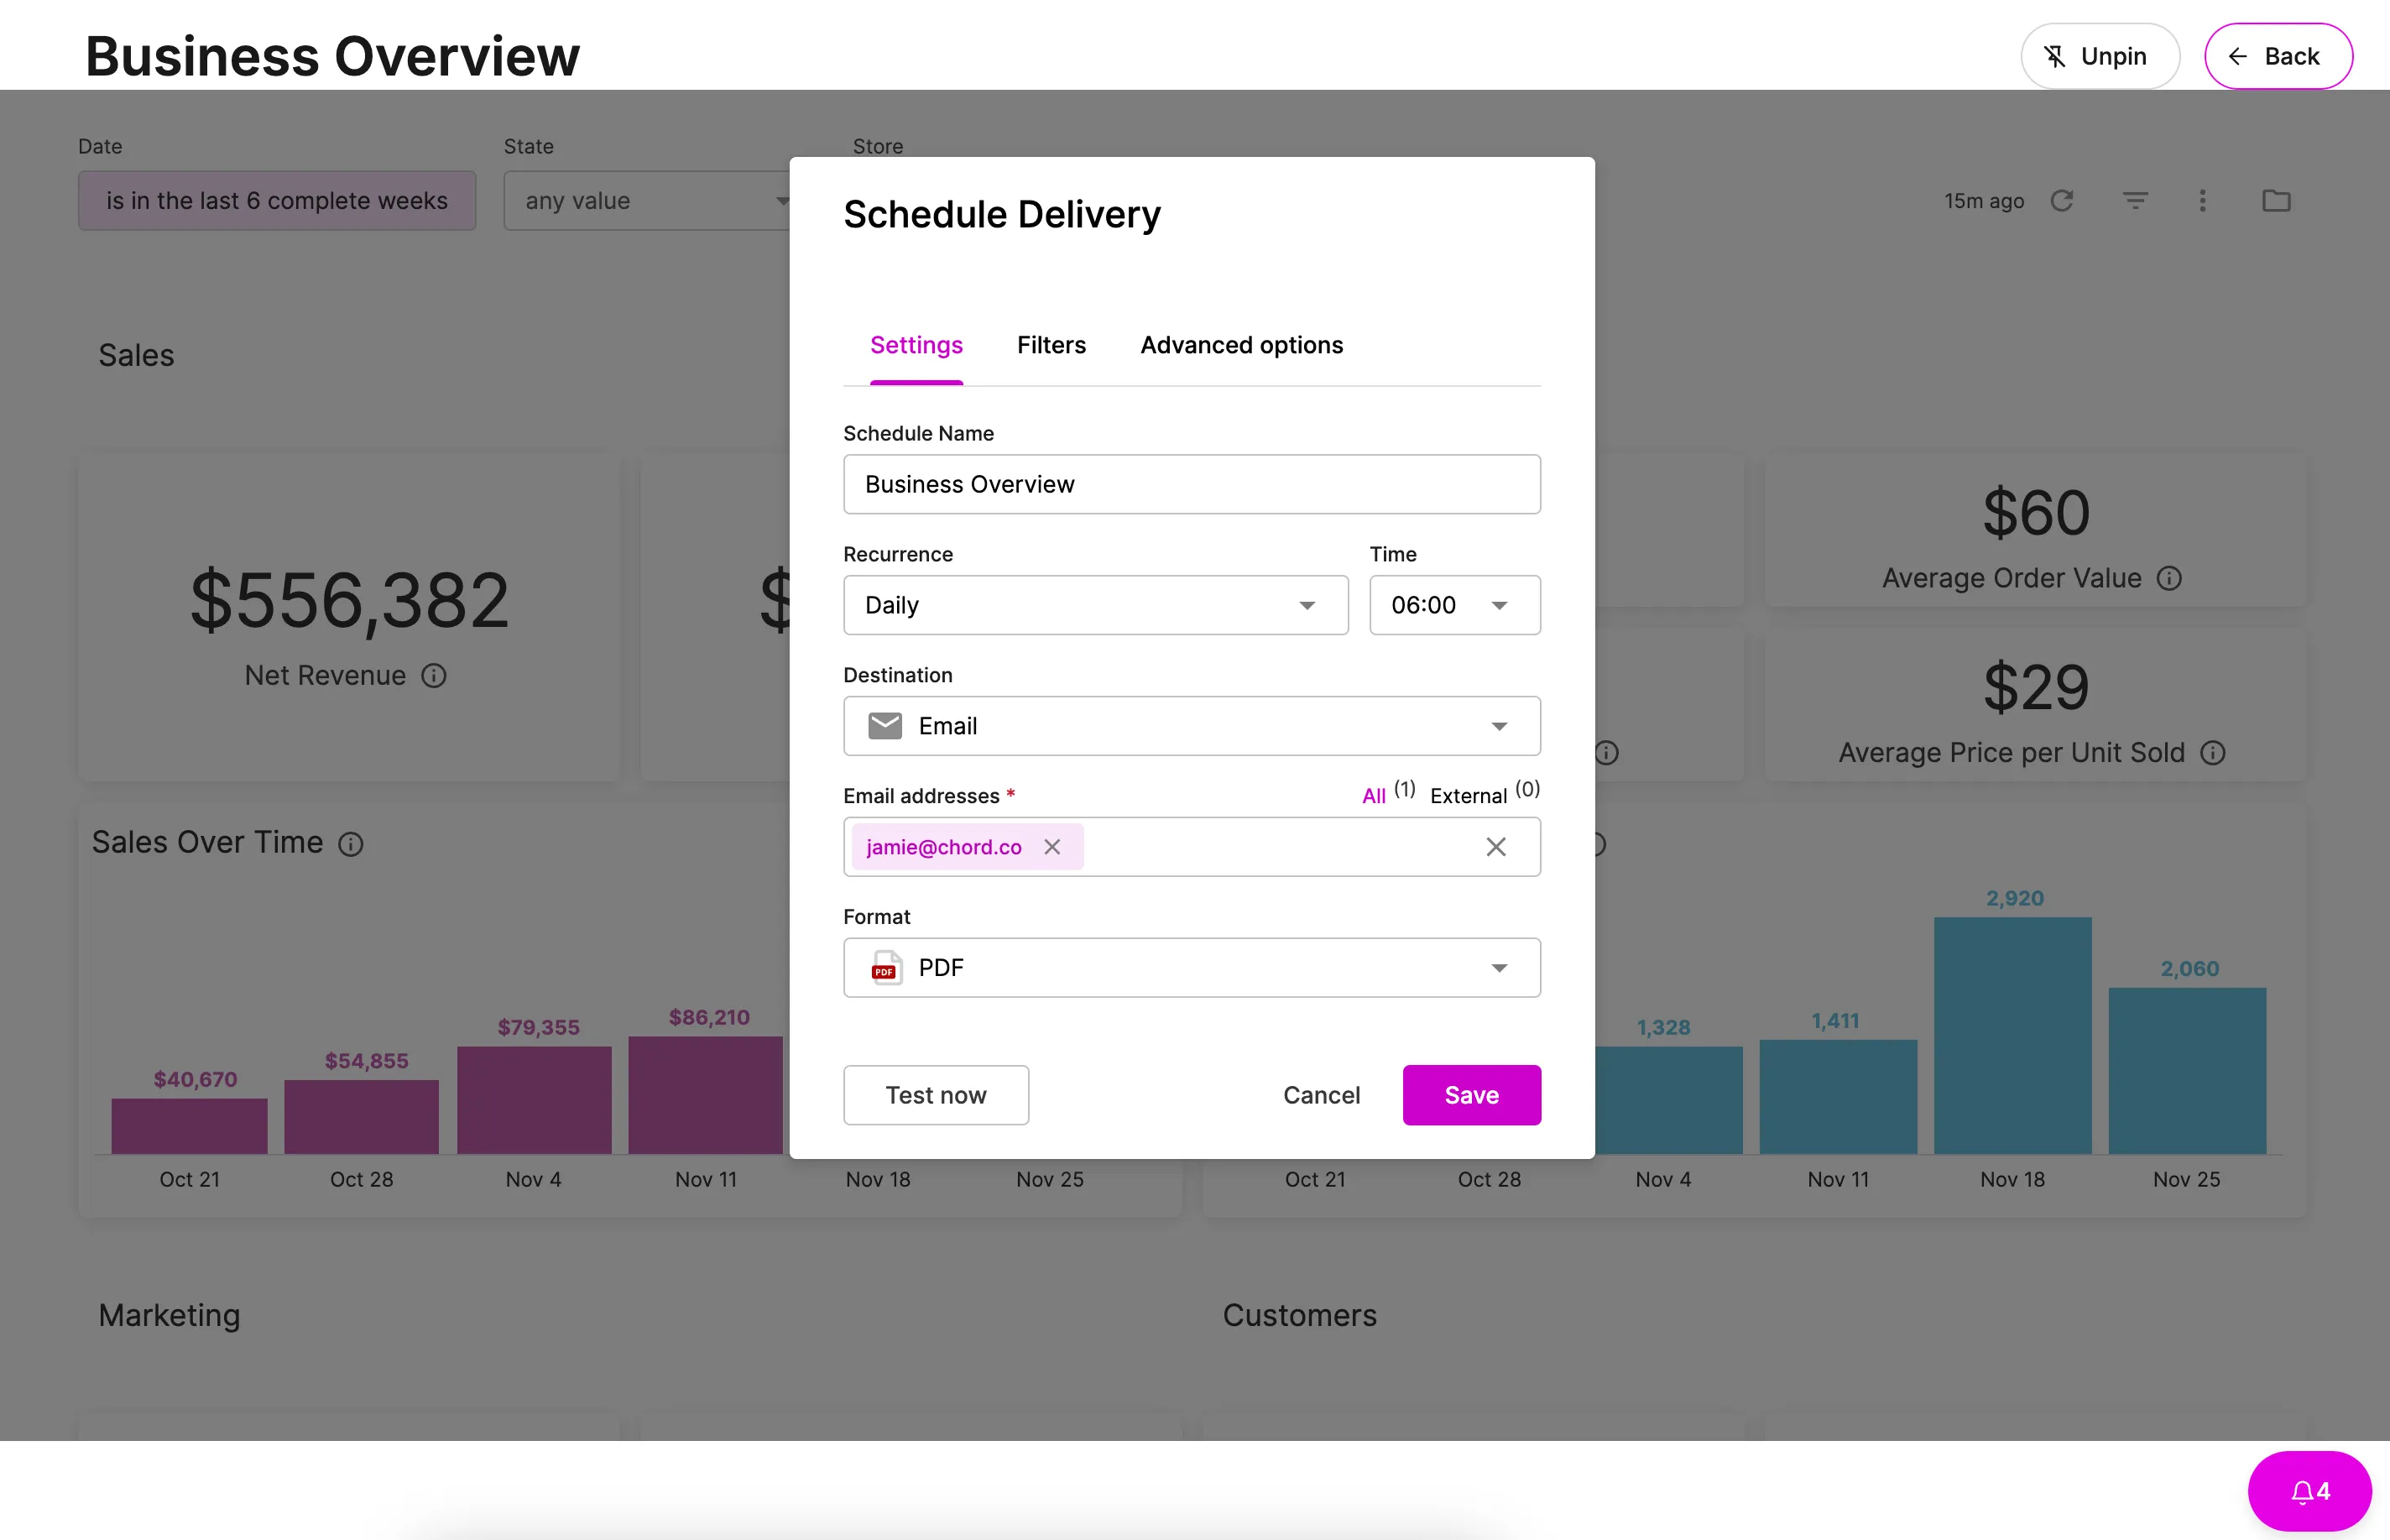
Task: Click the folder icon in toolbar
Action: [x=2276, y=201]
